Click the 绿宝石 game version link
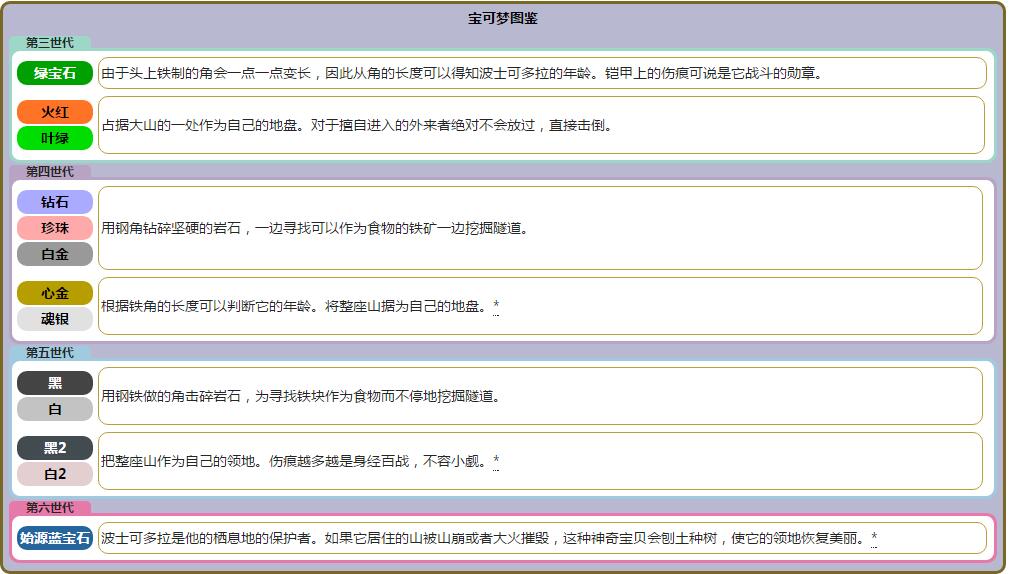This screenshot has height=574, width=1010. [55, 73]
